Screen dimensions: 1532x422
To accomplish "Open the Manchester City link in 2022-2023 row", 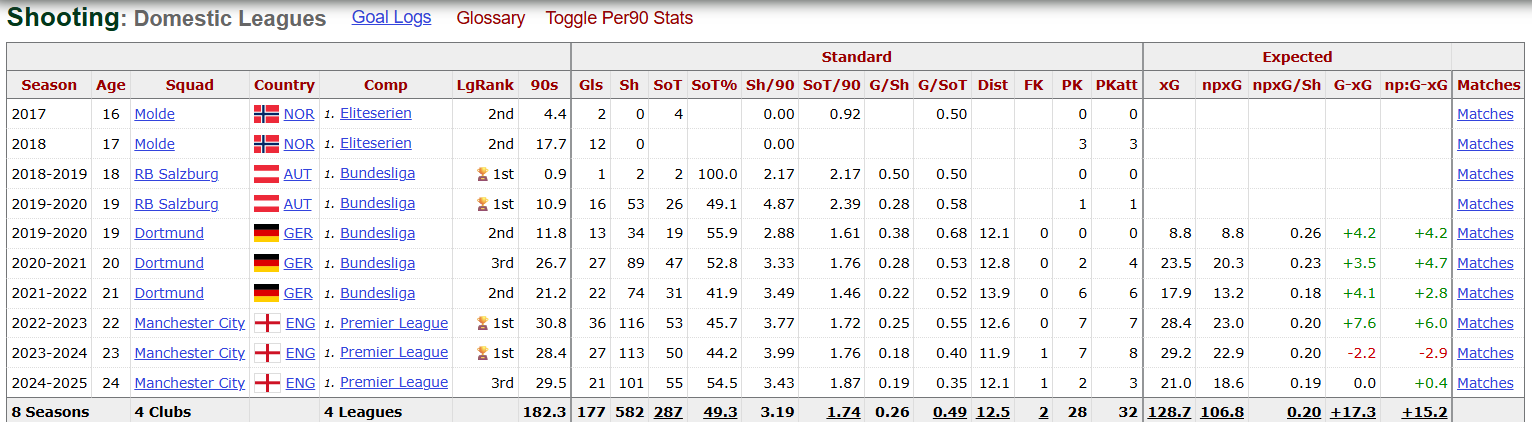I will click(190, 323).
